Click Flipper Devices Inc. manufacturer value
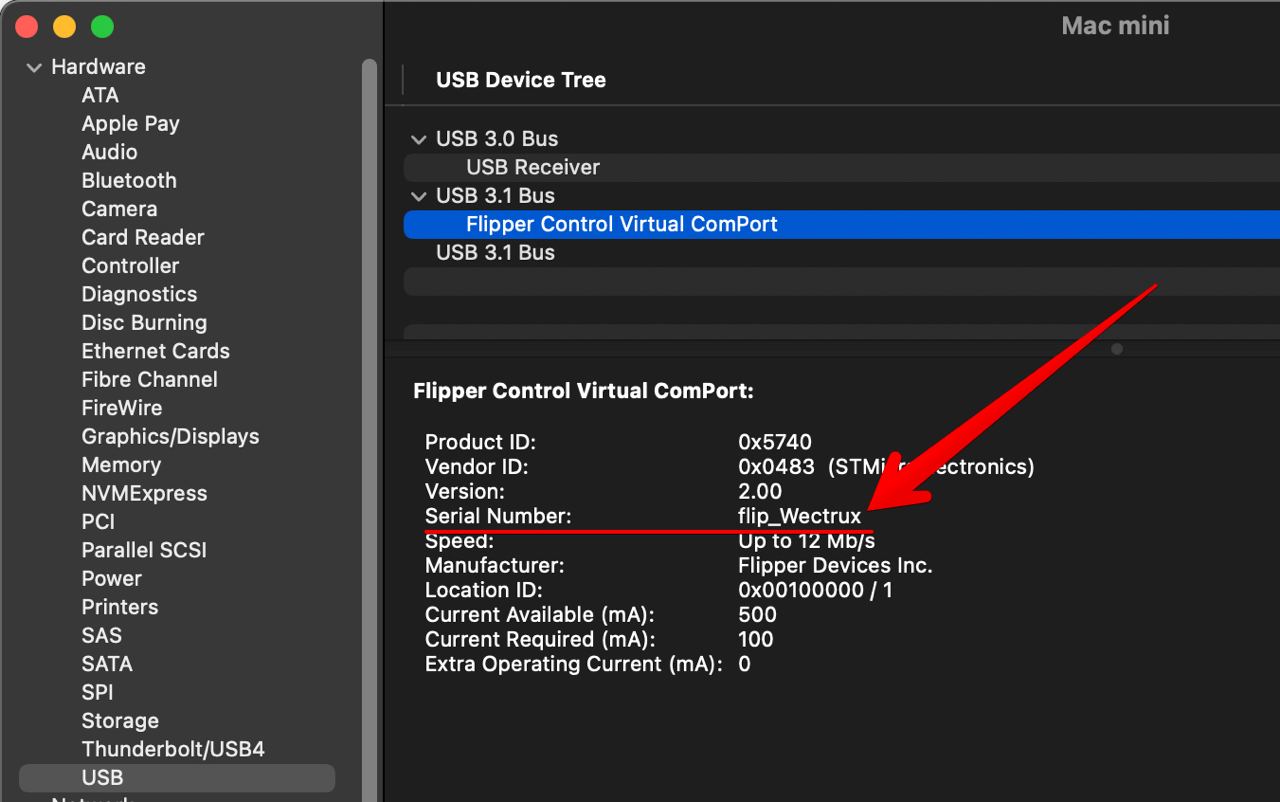This screenshot has height=802, width=1280. coord(835,566)
